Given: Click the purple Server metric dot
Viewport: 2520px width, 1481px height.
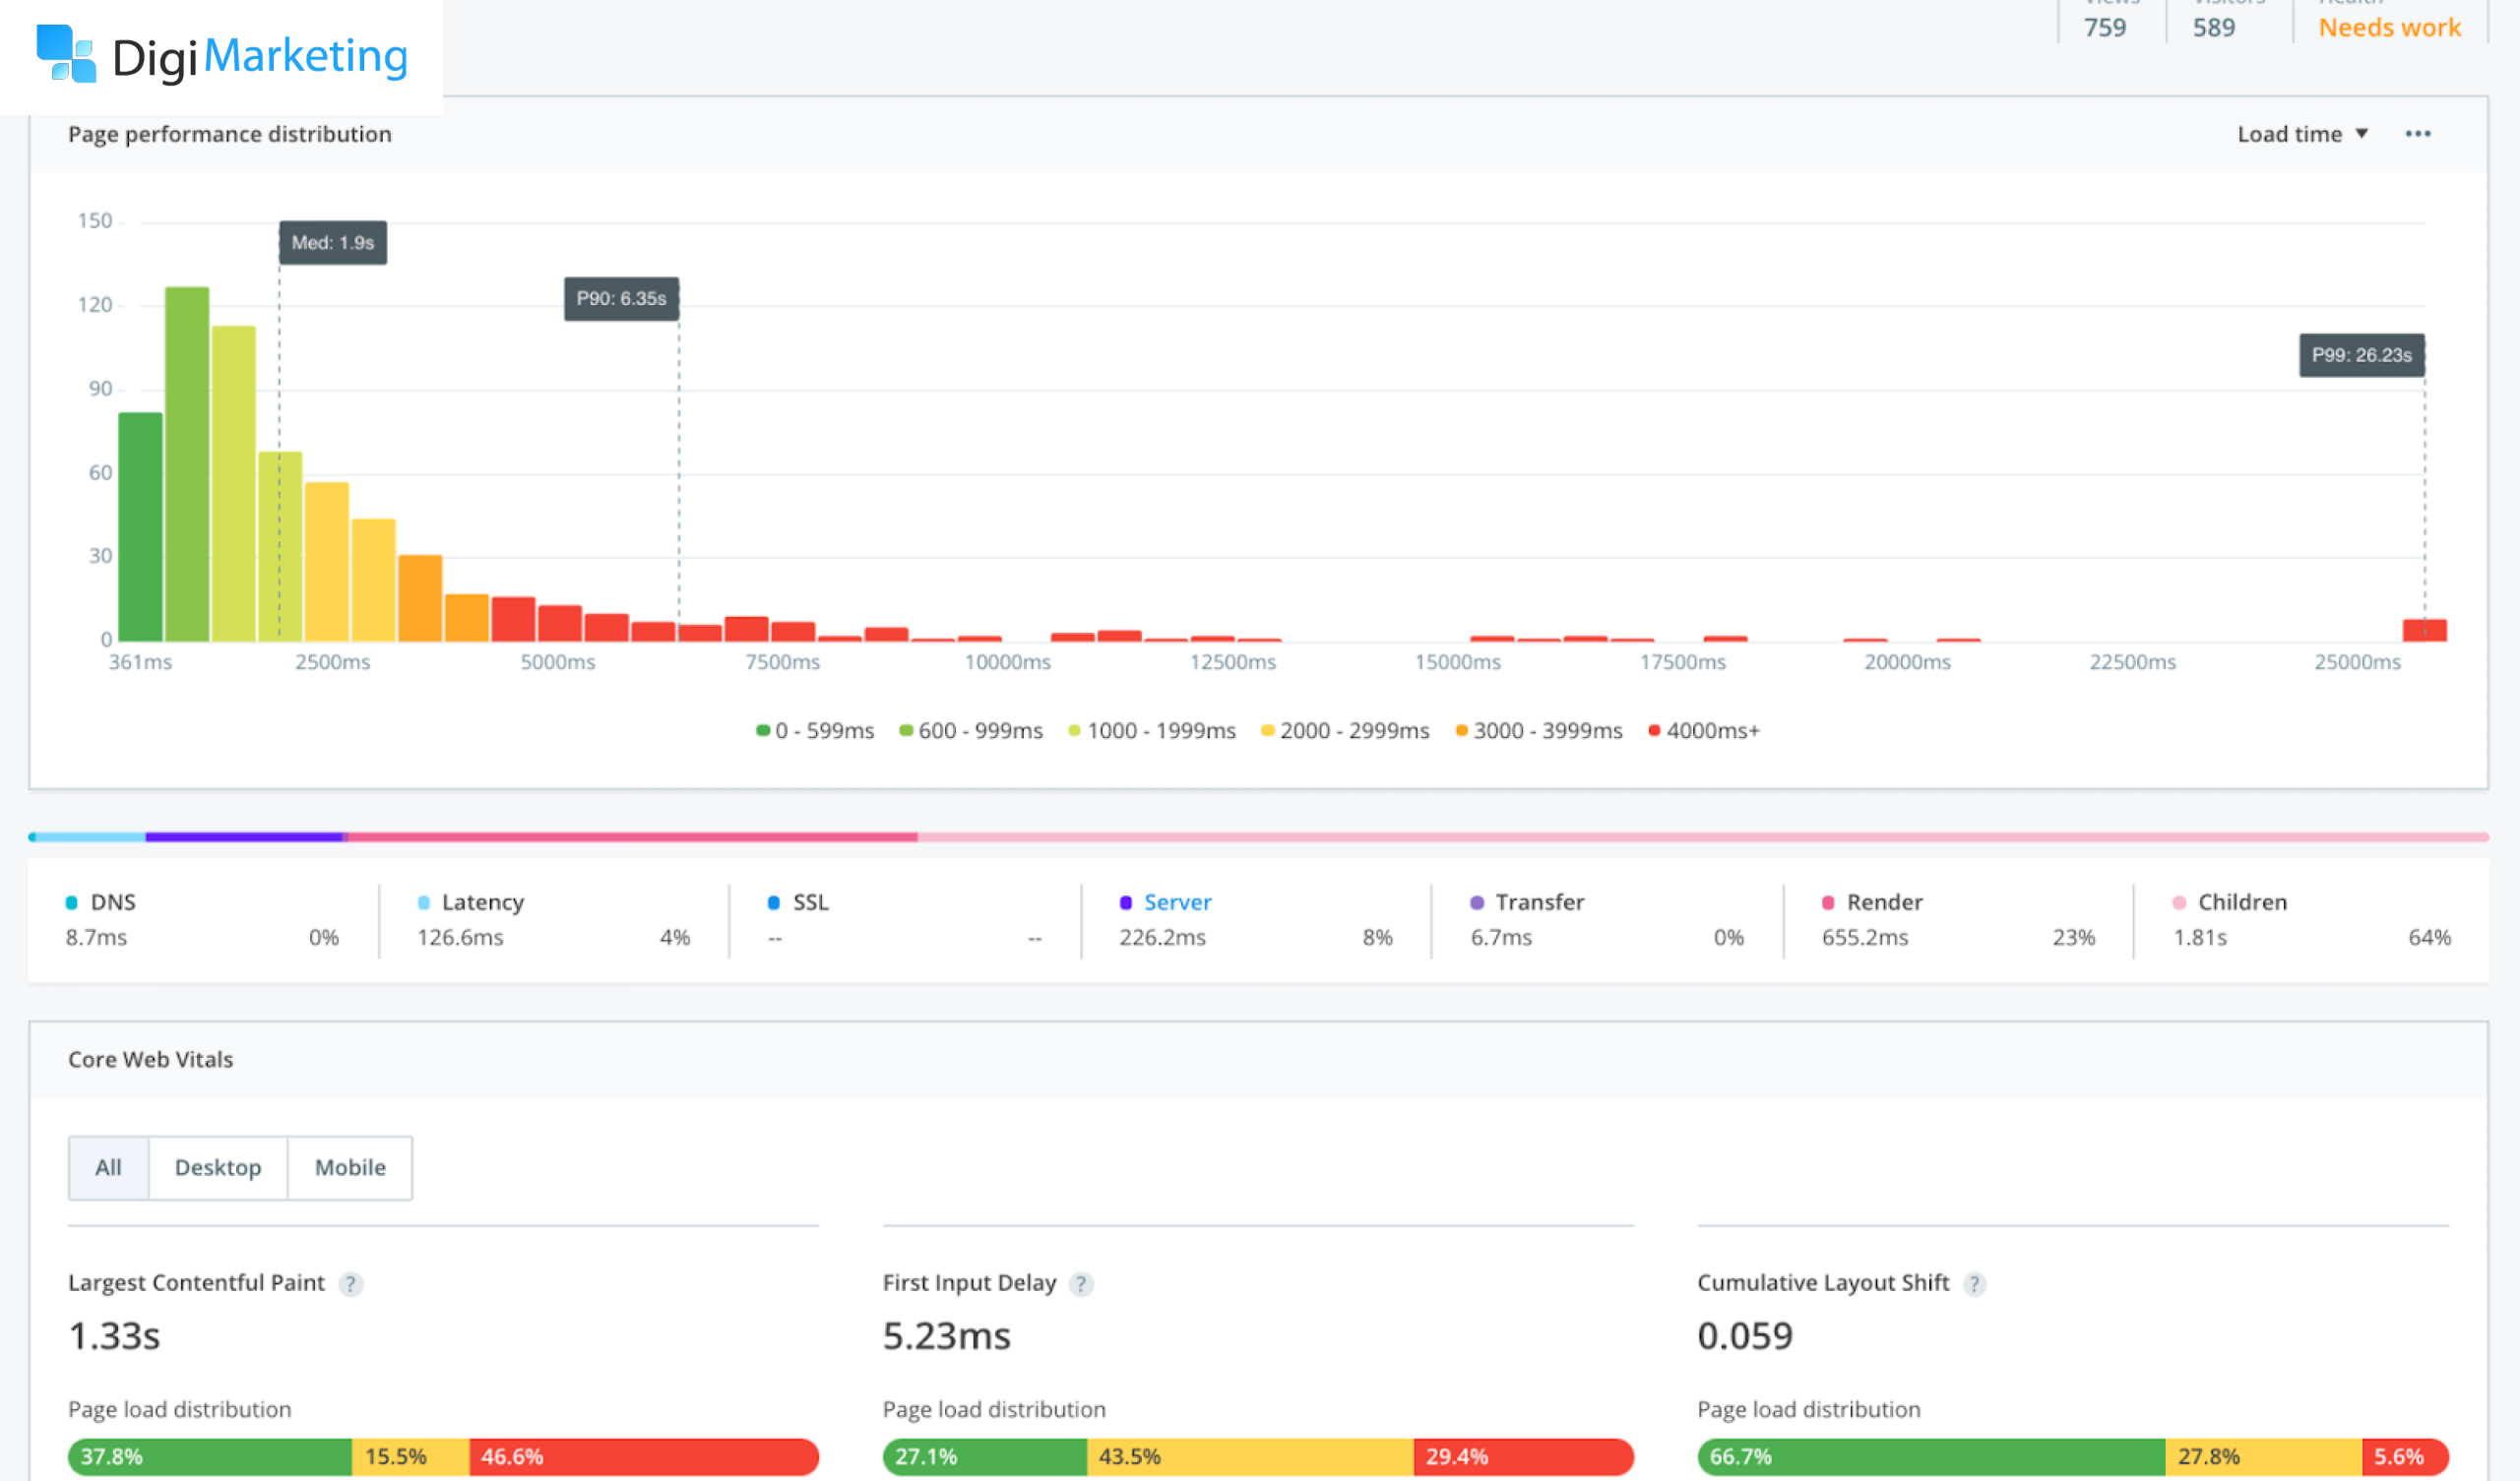Looking at the screenshot, I should (1125, 902).
